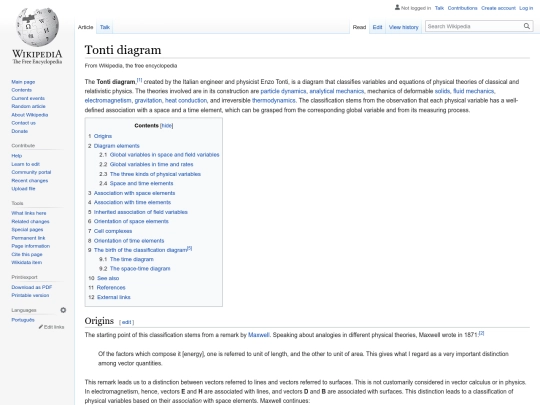Screen dimensions: 540x405
Task: Click the Not logged in user icon
Action: click(x=397, y=8)
